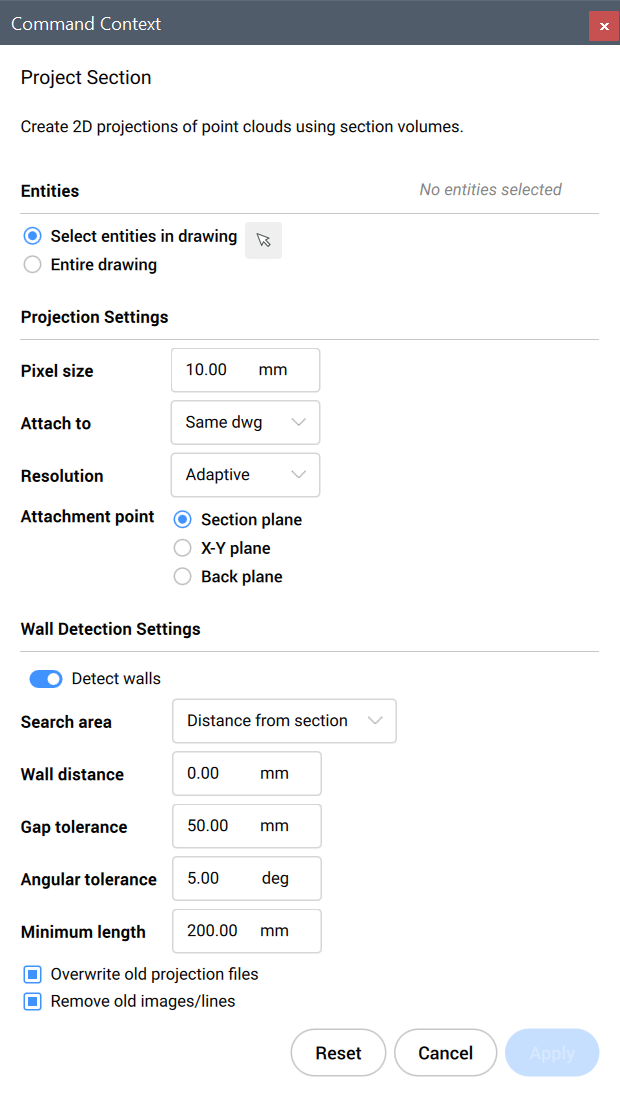Open the Search area dropdown
The height and width of the screenshot is (1096, 620).
(x=284, y=721)
